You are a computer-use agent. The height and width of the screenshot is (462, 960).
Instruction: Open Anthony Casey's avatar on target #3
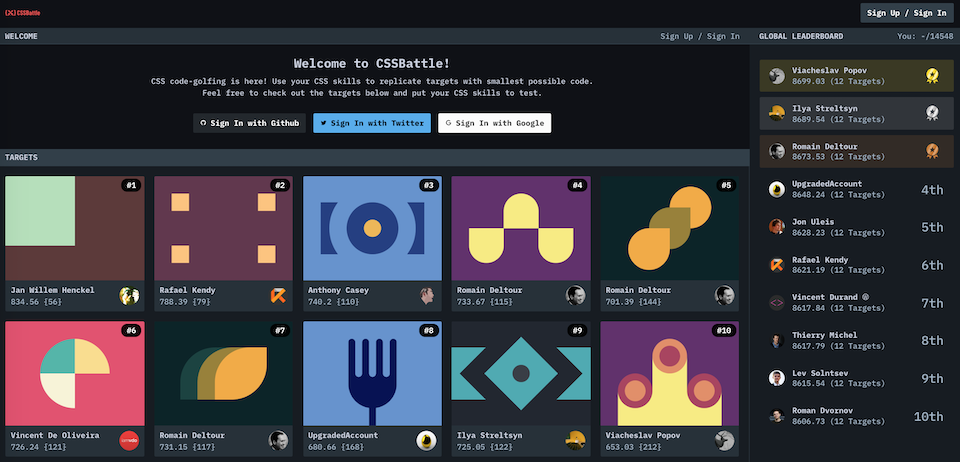pyautogui.click(x=427, y=296)
